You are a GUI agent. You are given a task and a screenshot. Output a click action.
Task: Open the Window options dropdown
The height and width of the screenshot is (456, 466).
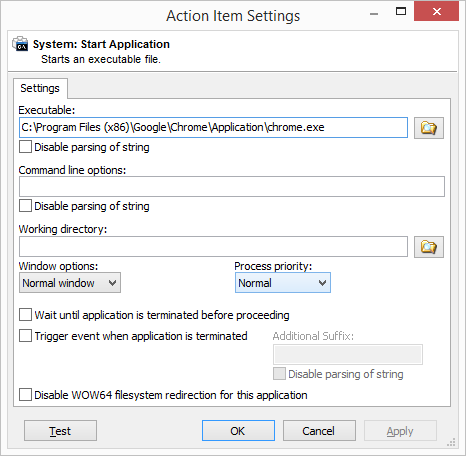[70, 283]
